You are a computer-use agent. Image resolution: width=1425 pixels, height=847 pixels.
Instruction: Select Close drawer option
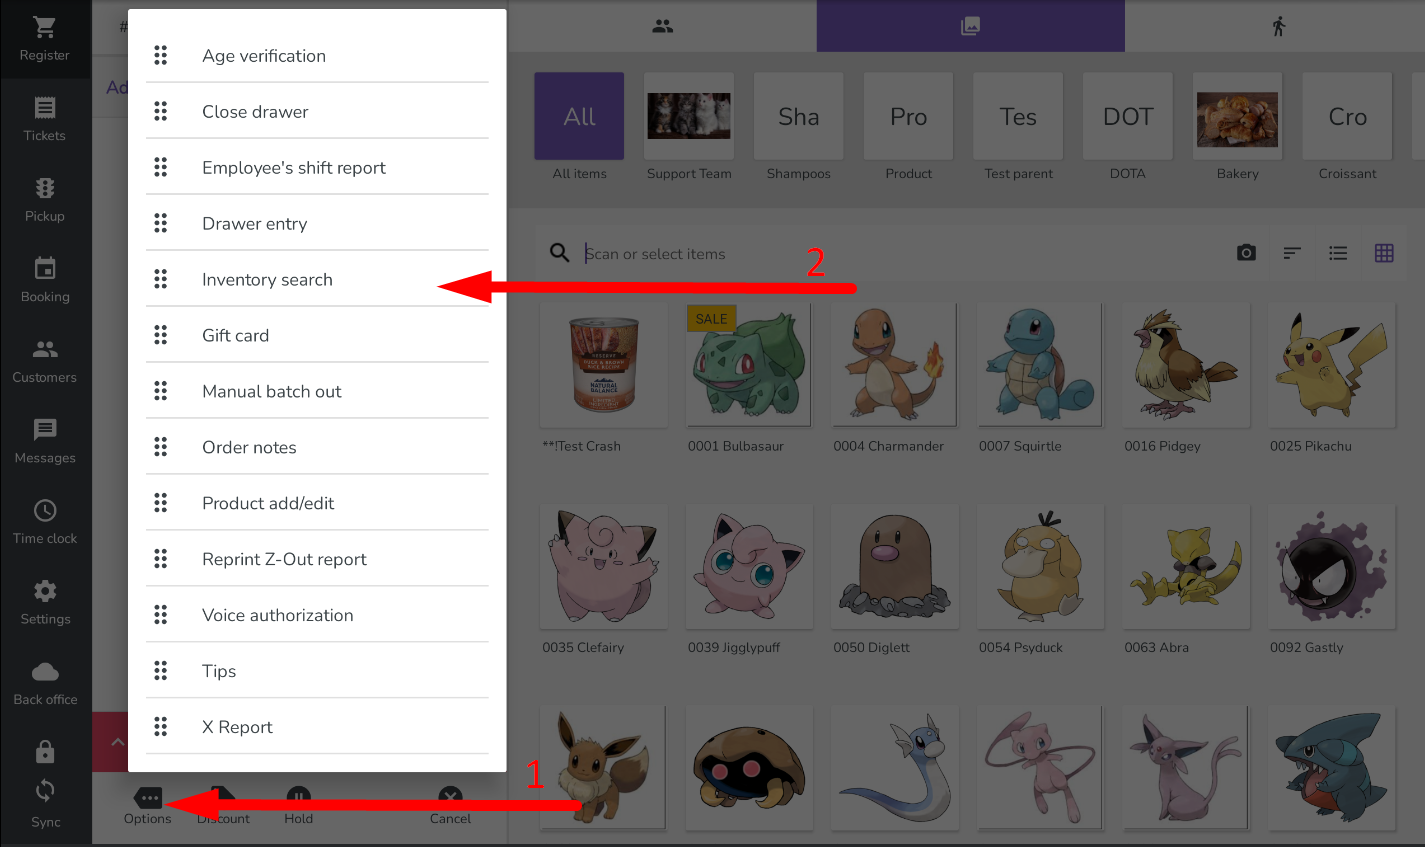[317, 112]
